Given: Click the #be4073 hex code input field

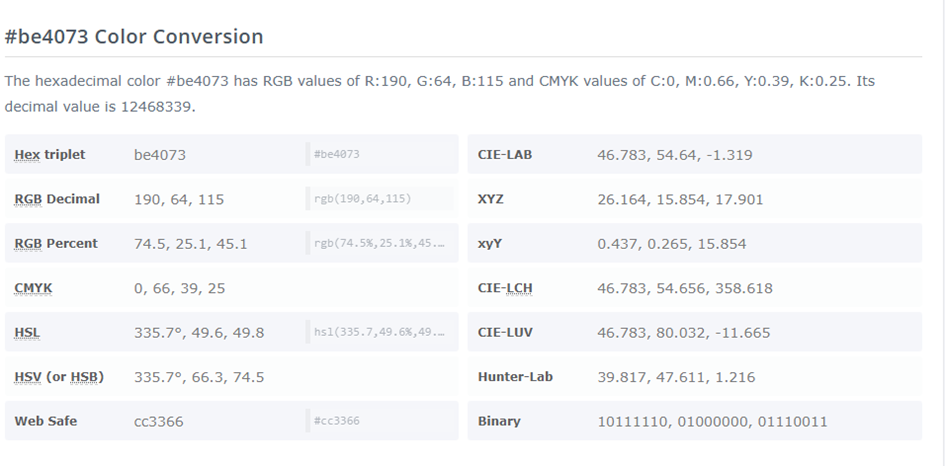Looking at the screenshot, I should tap(379, 155).
